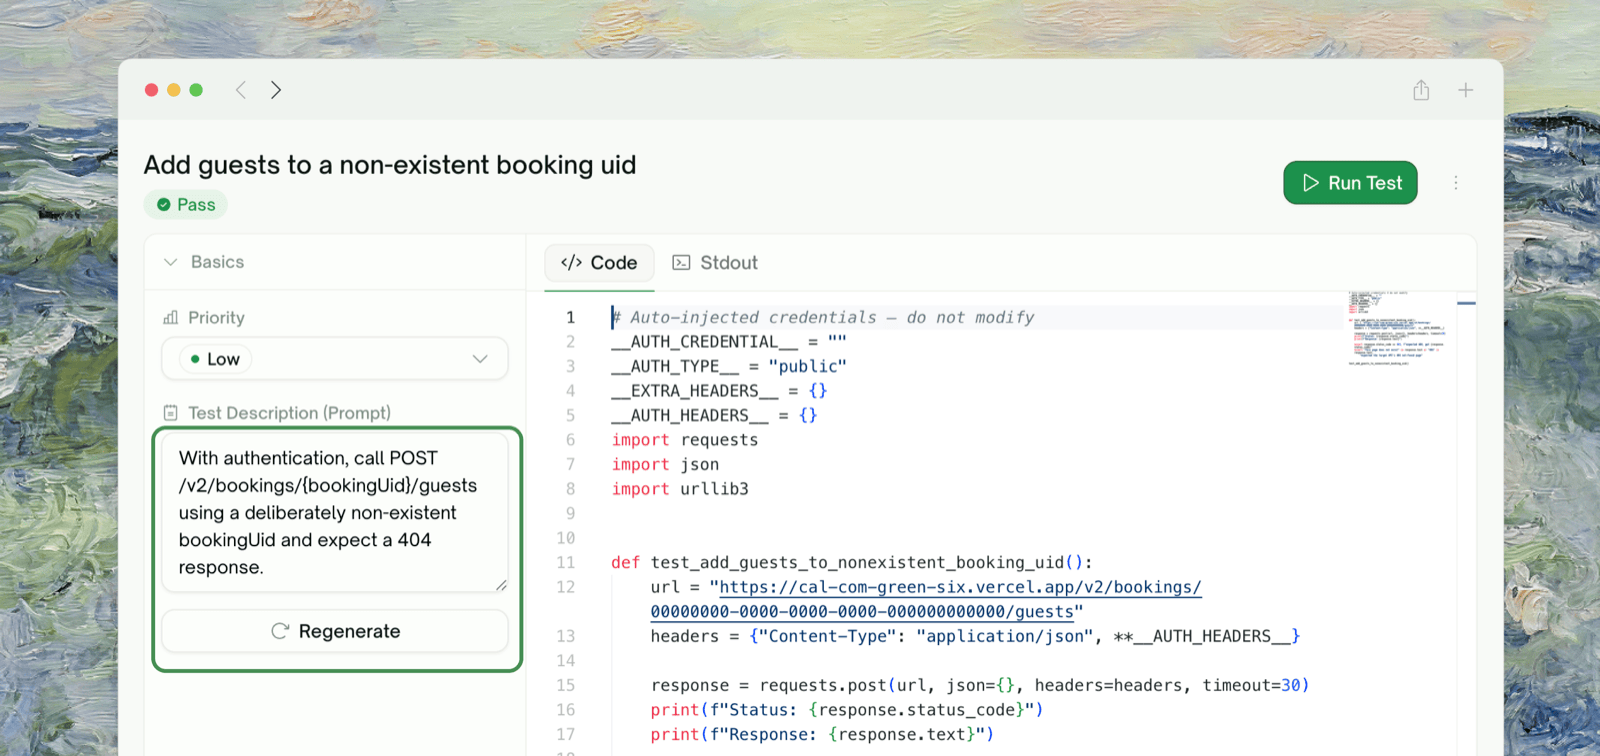The width and height of the screenshot is (1600, 756).
Task: Click the Pass status badge
Action: point(186,205)
